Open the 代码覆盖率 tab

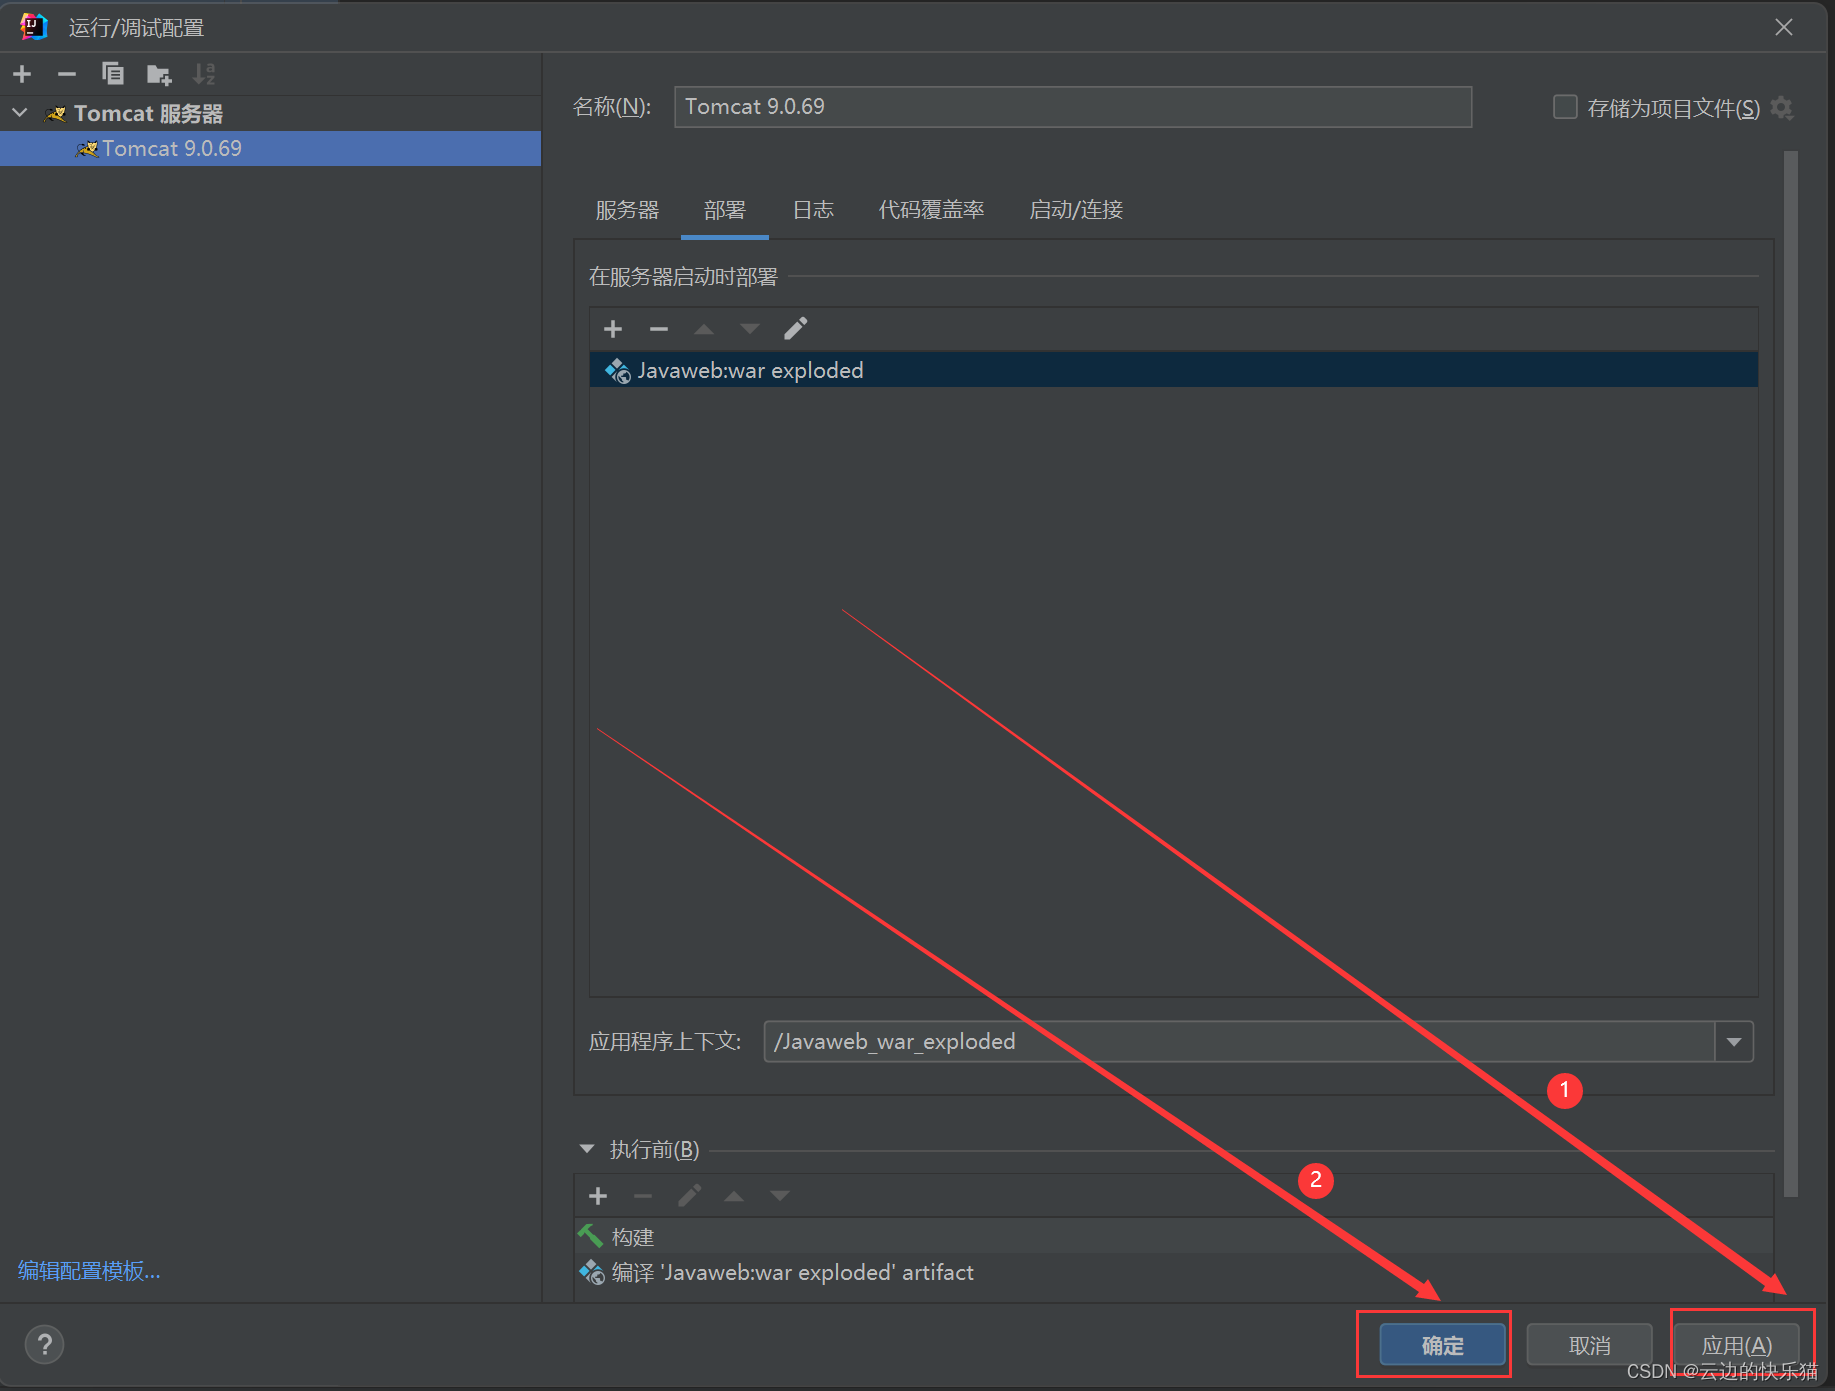click(x=931, y=210)
